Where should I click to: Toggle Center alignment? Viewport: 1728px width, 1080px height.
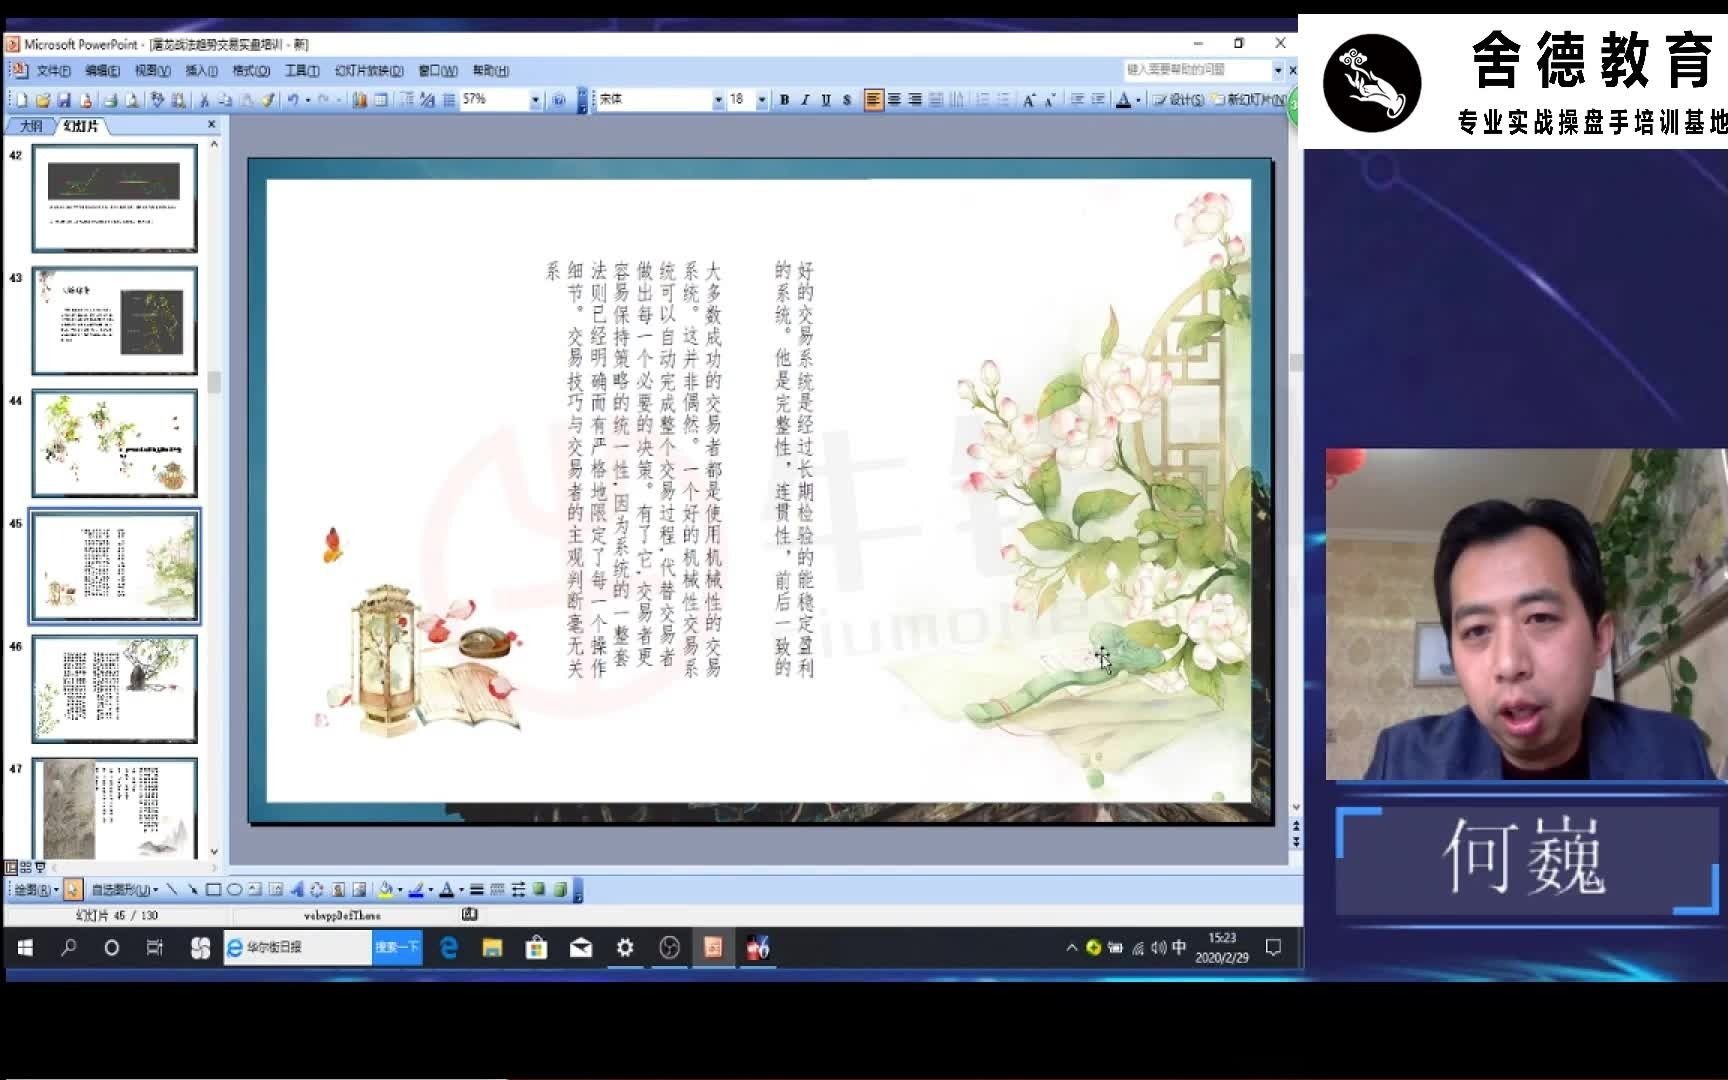(894, 100)
